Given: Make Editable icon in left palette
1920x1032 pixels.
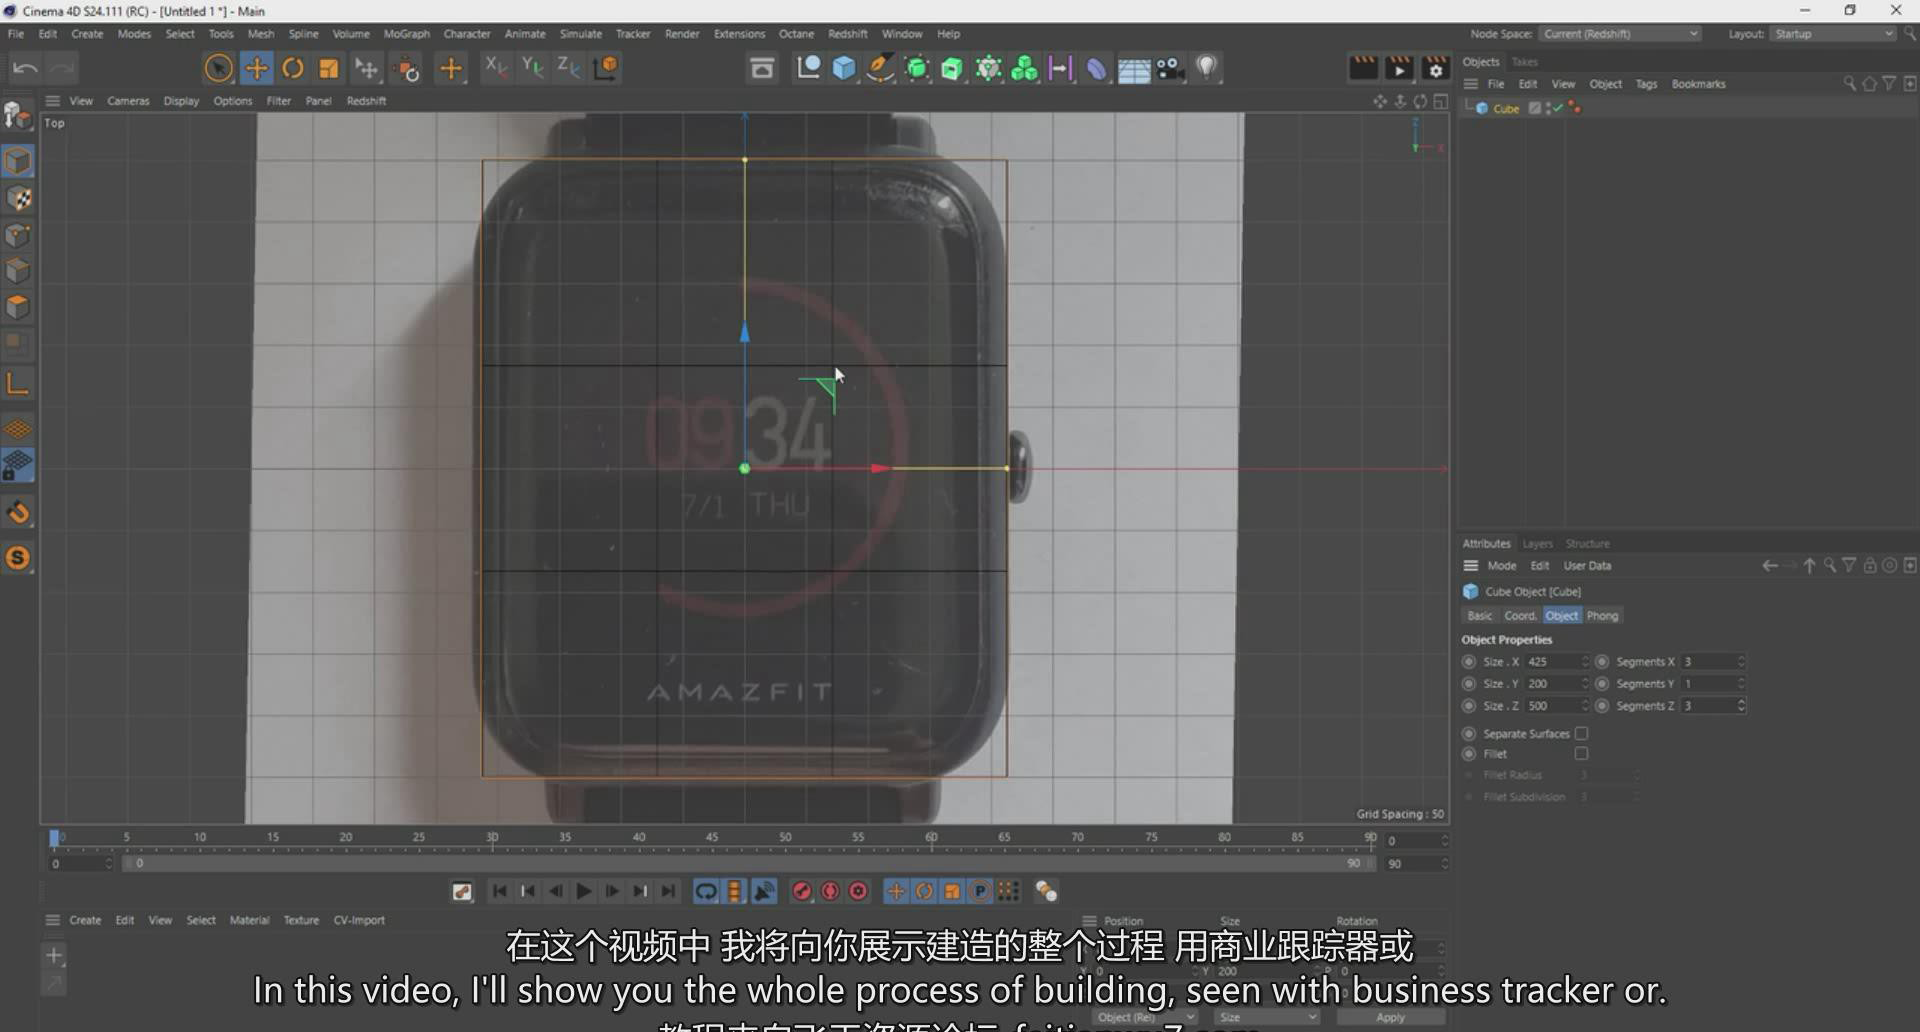Looking at the screenshot, I should [x=18, y=116].
